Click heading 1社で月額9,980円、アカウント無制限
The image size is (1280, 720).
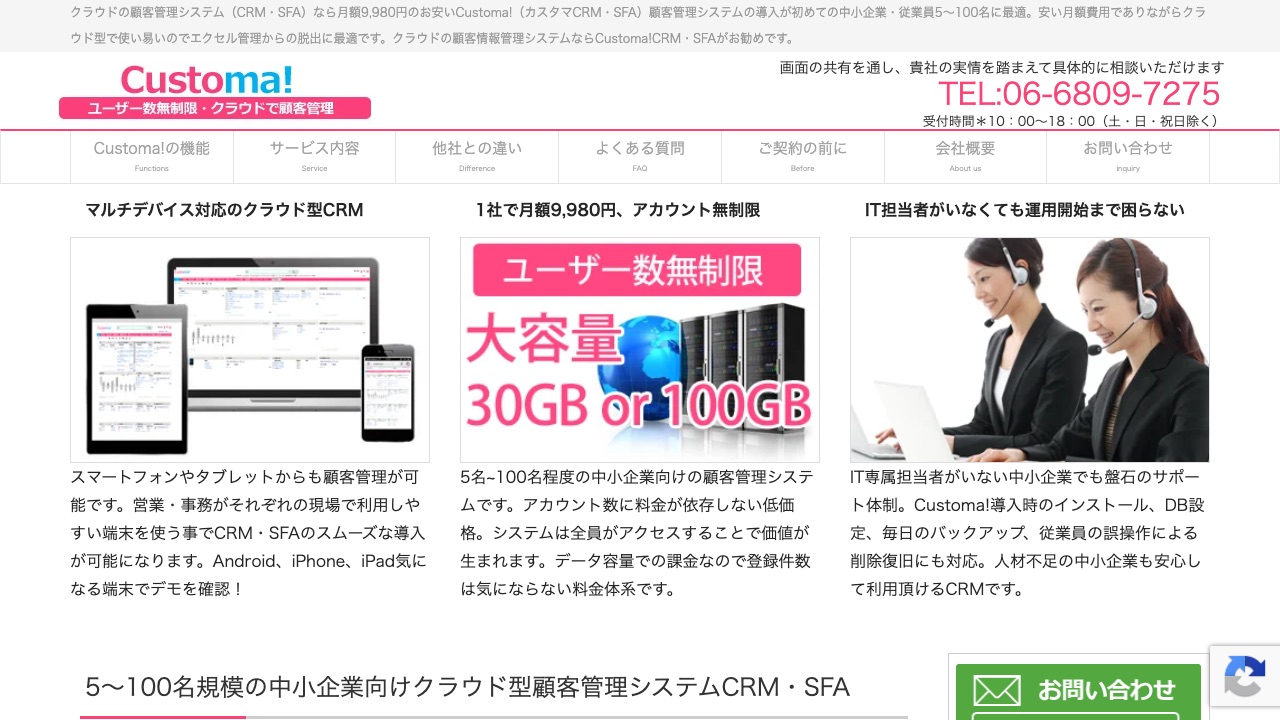click(x=618, y=210)
